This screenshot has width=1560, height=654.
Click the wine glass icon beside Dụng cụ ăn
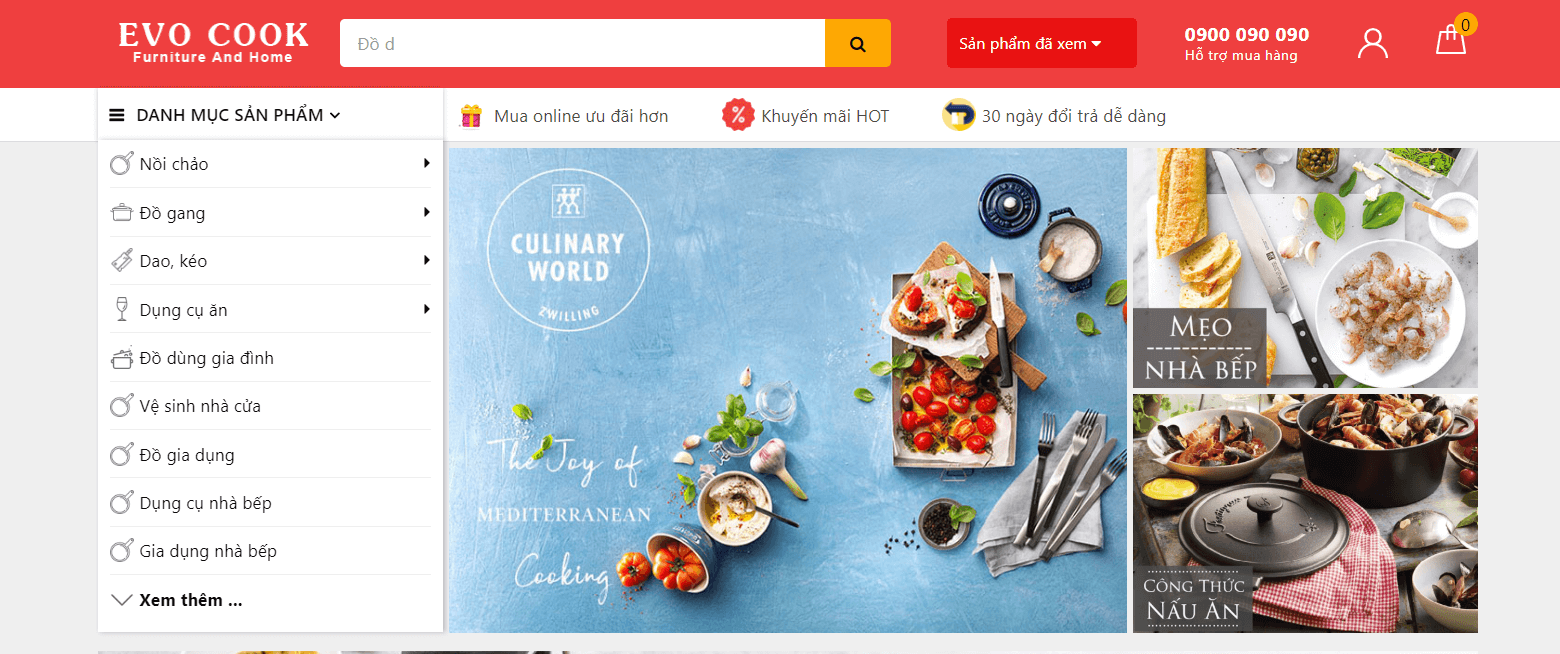click(121, 309)
